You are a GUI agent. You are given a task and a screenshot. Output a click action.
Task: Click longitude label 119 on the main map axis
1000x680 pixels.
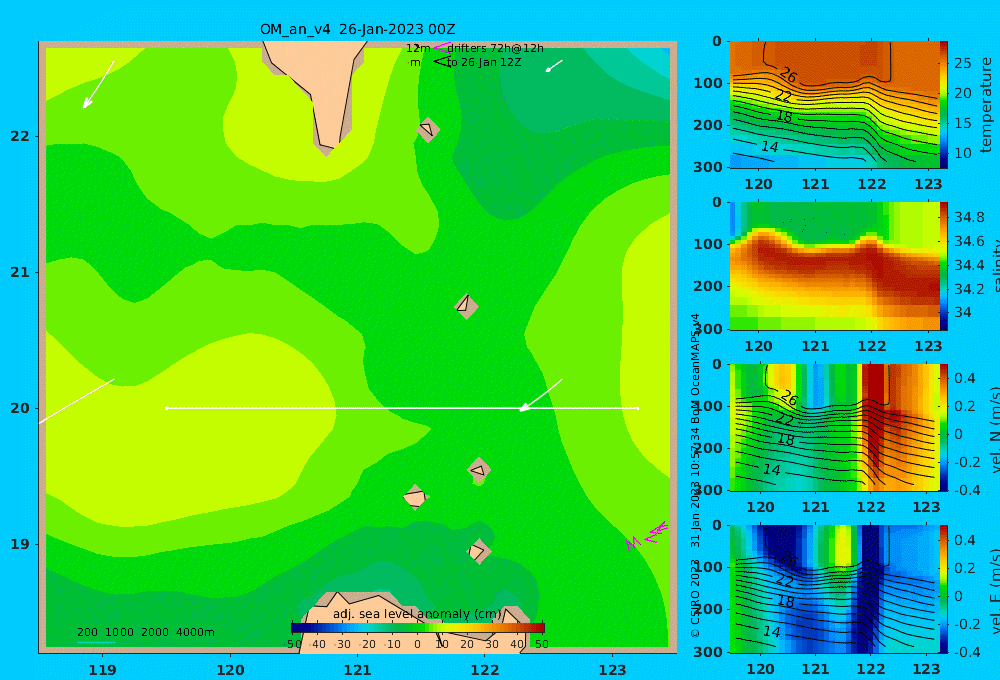click(102, 670)
